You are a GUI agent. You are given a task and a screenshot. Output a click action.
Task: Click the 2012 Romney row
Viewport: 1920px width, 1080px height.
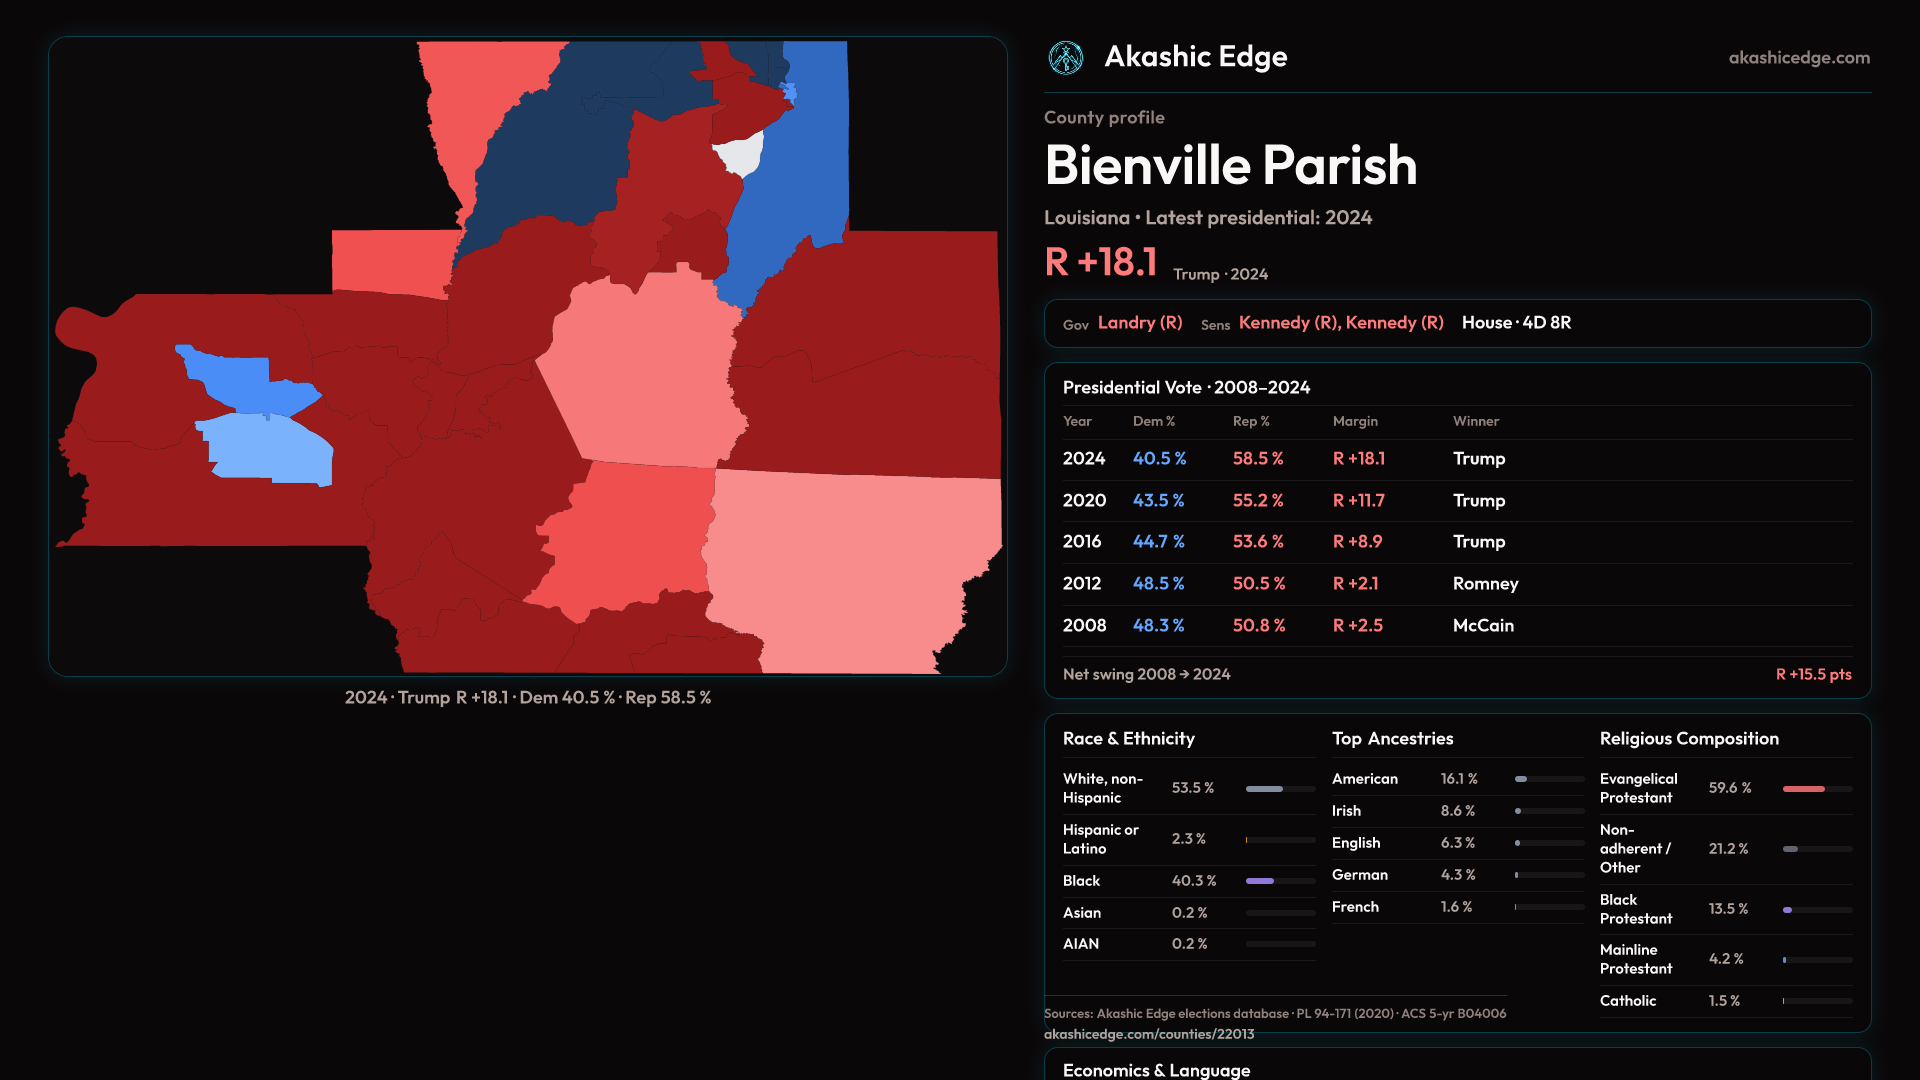point(1456,584)
